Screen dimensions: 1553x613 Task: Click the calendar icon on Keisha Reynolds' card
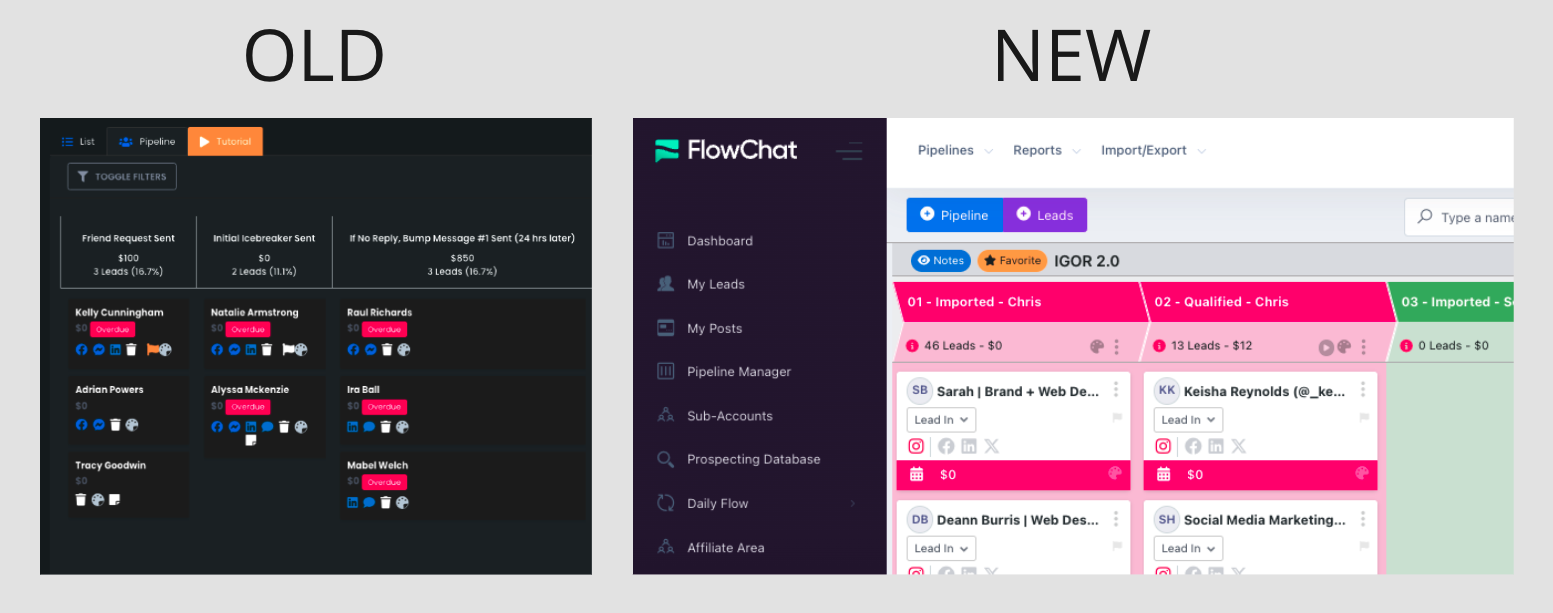1164,475
